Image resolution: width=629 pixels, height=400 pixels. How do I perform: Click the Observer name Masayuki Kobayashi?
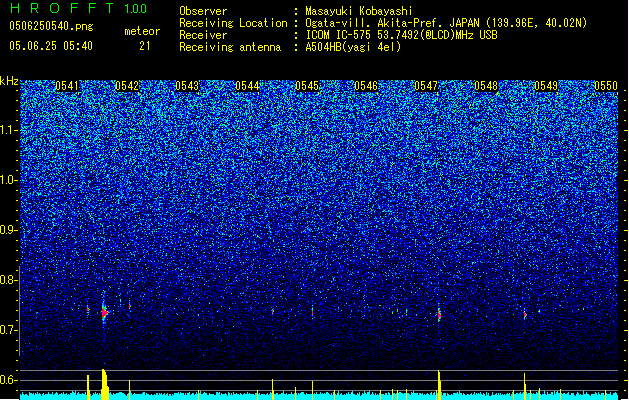pyautogui.click(x=359, y=11)
